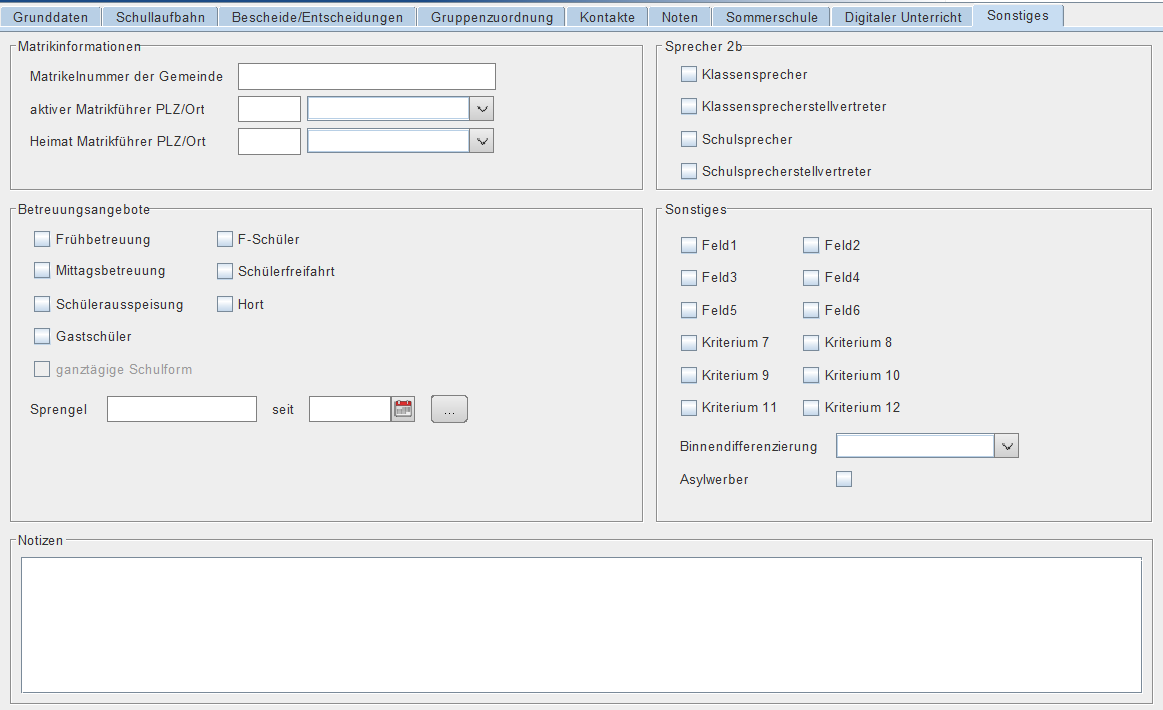Enable the Frühbetreuung checkbox
Image resolution: width=1163 pixels, height=710 pixels.
pos(42,239)
